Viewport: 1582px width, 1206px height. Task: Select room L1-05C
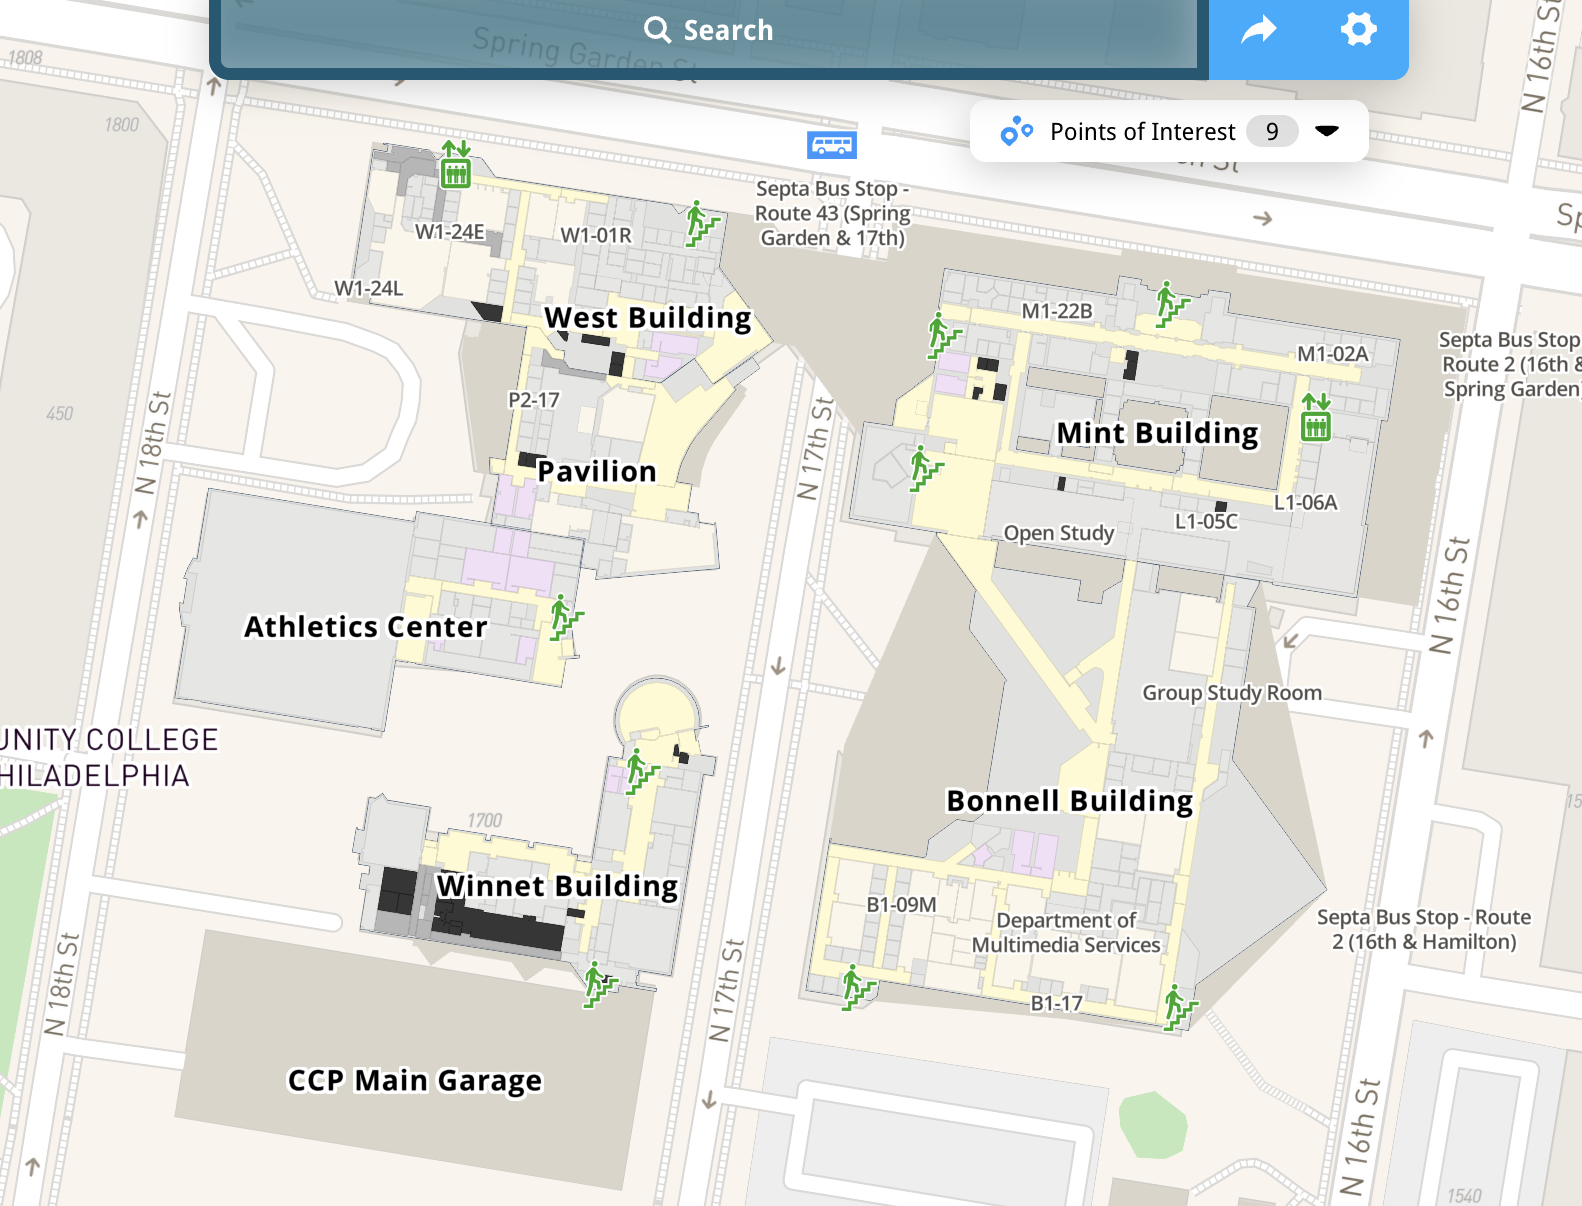[x=1206, y=521]
